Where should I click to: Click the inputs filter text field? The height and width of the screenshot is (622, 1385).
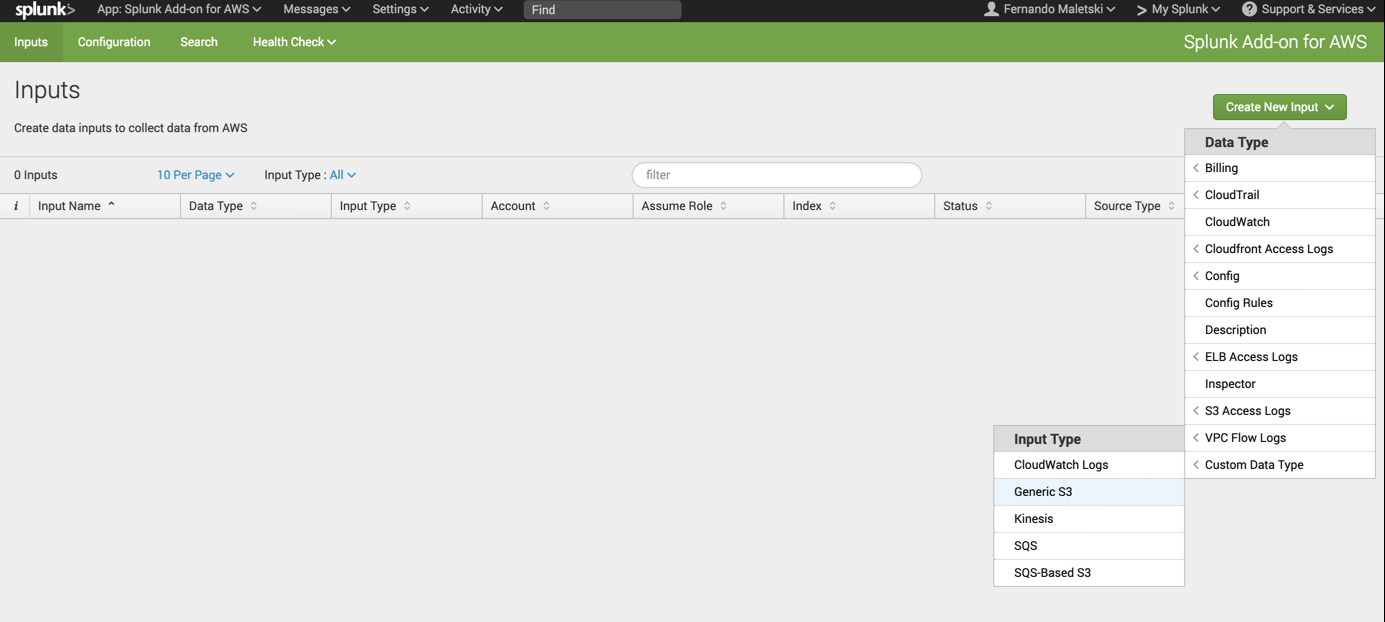[777, 175]
